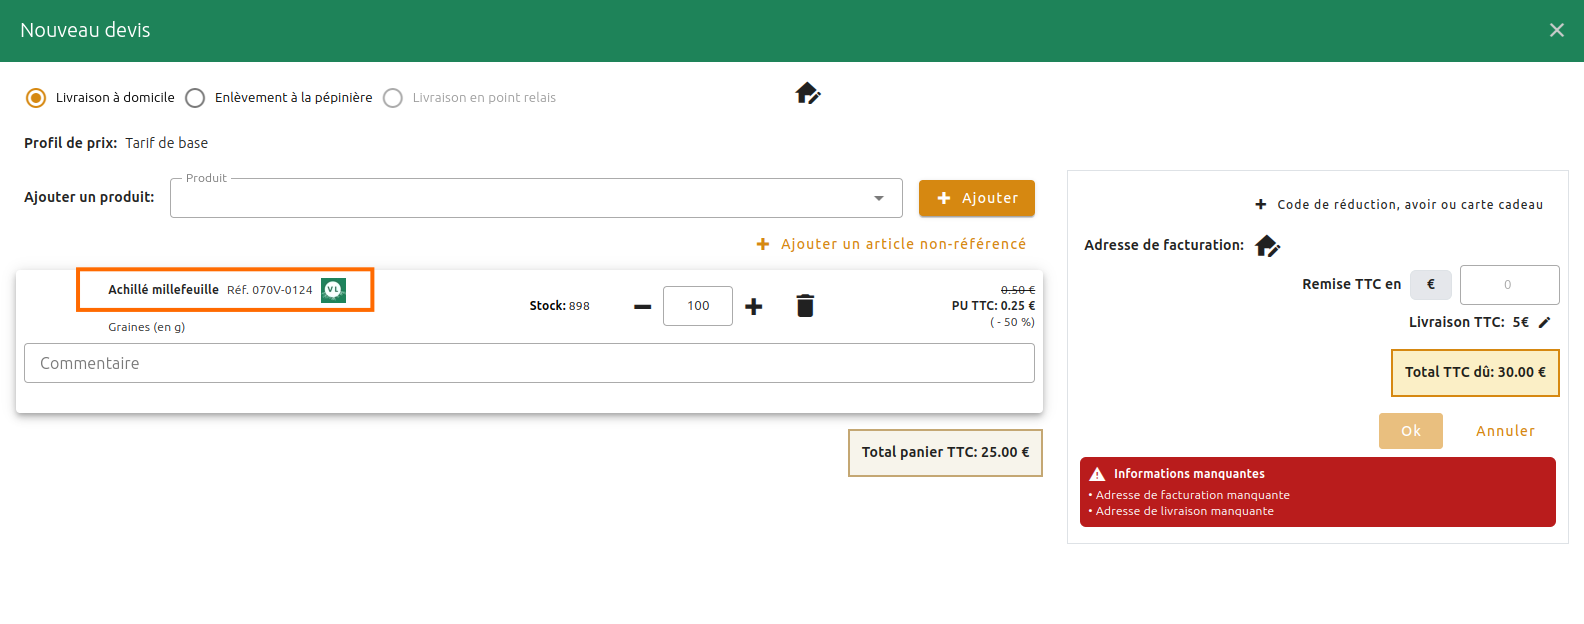This screenshot has width=1584, height=624.
Task: Click the Ok button
Action: coord(1410,431)
